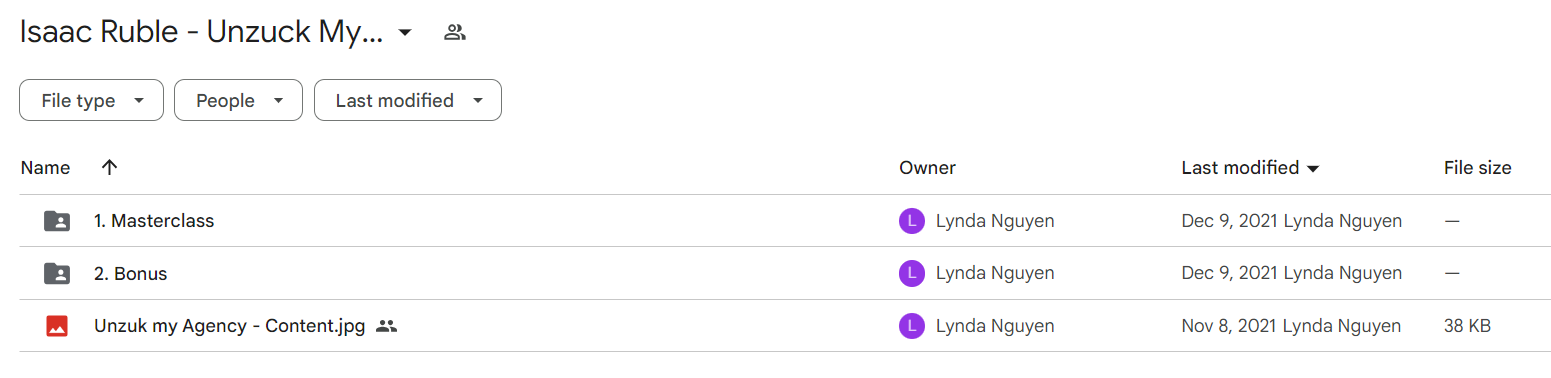Click Lynda Nguyen's avatar in the Bonus row
Screen dimensions: 1551x378
911,273
